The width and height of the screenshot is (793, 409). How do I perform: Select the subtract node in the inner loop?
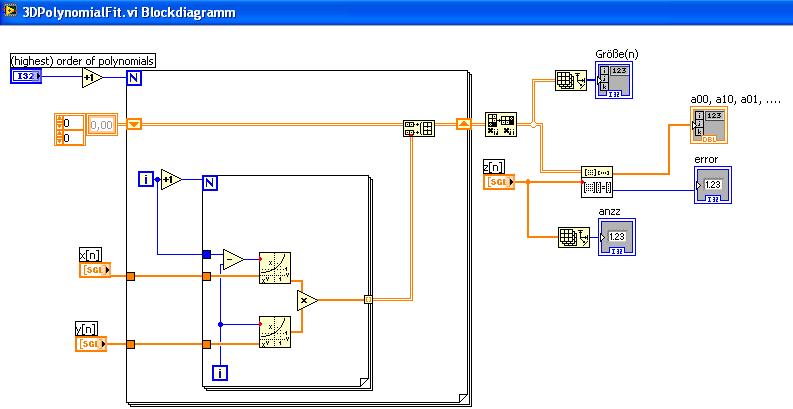[233, 259]
